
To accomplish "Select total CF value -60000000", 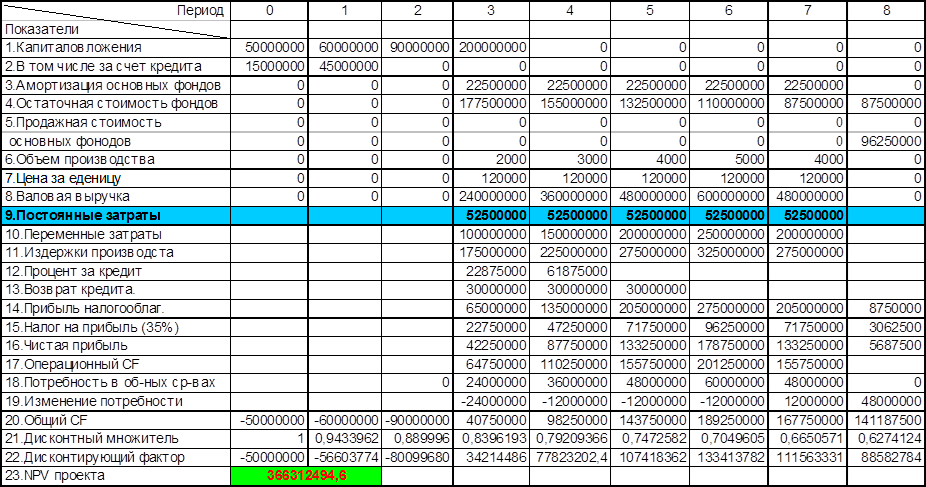I will (346, 420).
